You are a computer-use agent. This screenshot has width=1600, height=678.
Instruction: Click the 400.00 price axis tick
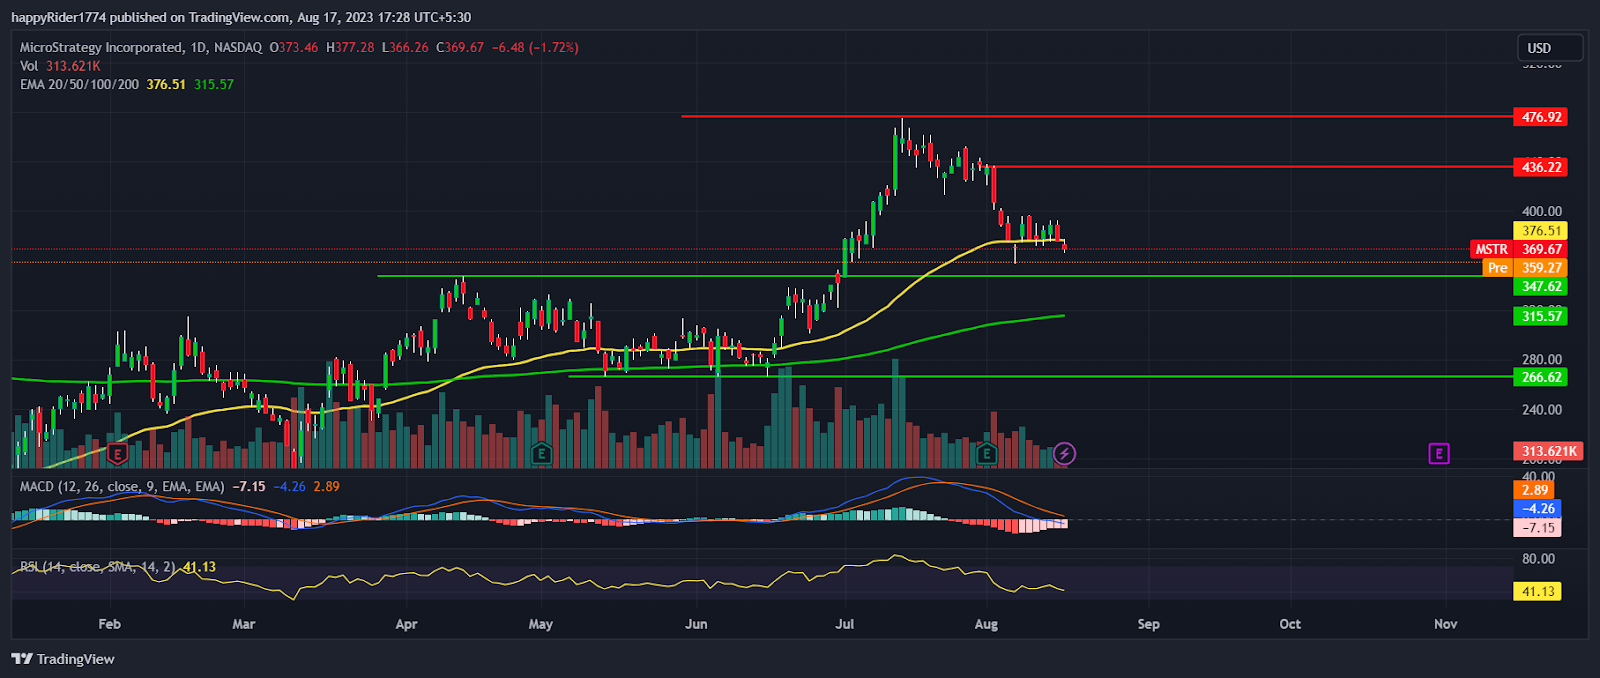click(x=1541, y=211)
